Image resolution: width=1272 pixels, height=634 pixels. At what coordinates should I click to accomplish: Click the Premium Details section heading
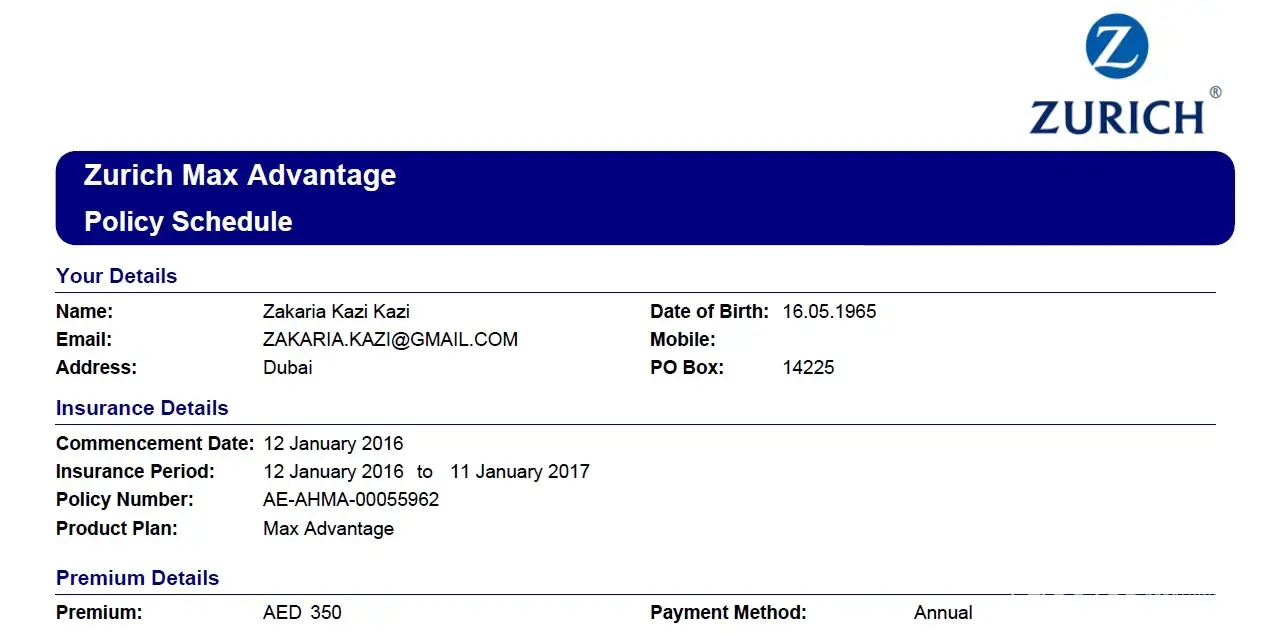coord(137,578)
